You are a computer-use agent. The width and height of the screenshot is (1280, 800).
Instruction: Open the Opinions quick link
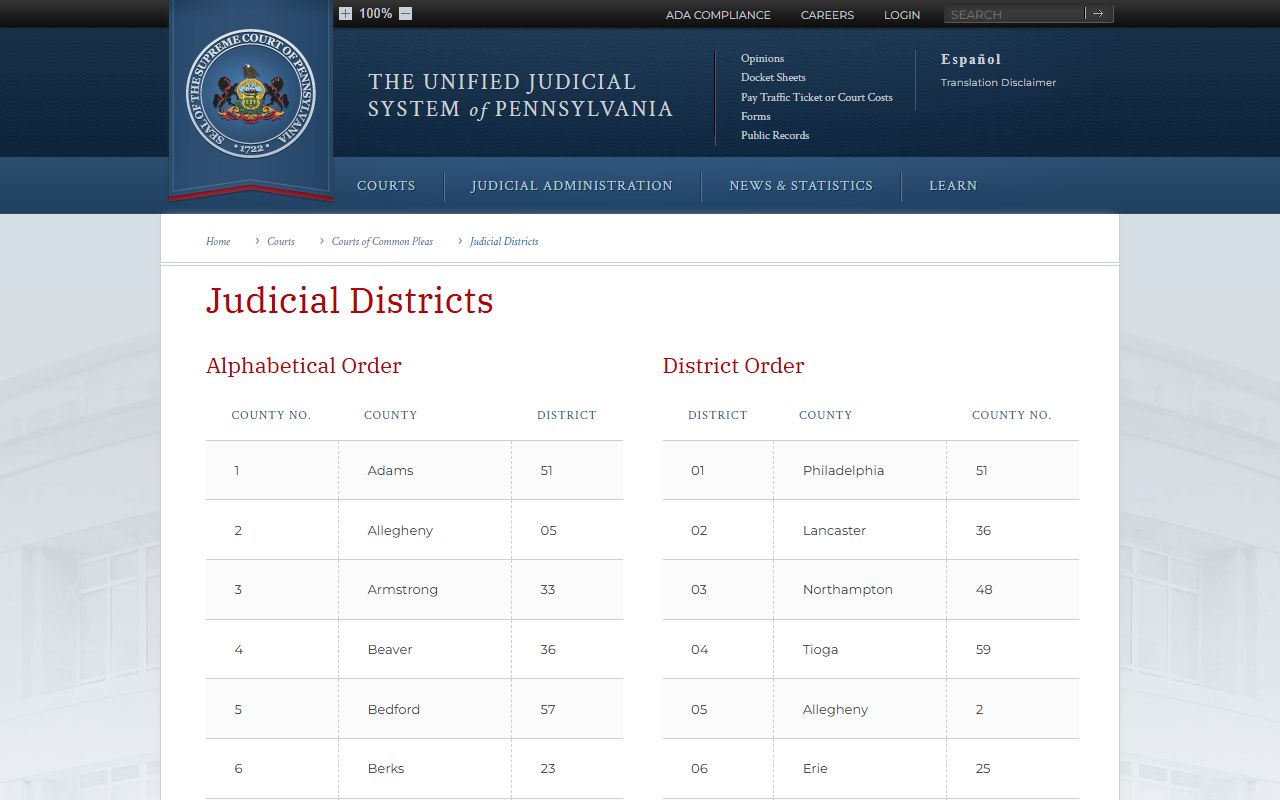tap(762, 58)
